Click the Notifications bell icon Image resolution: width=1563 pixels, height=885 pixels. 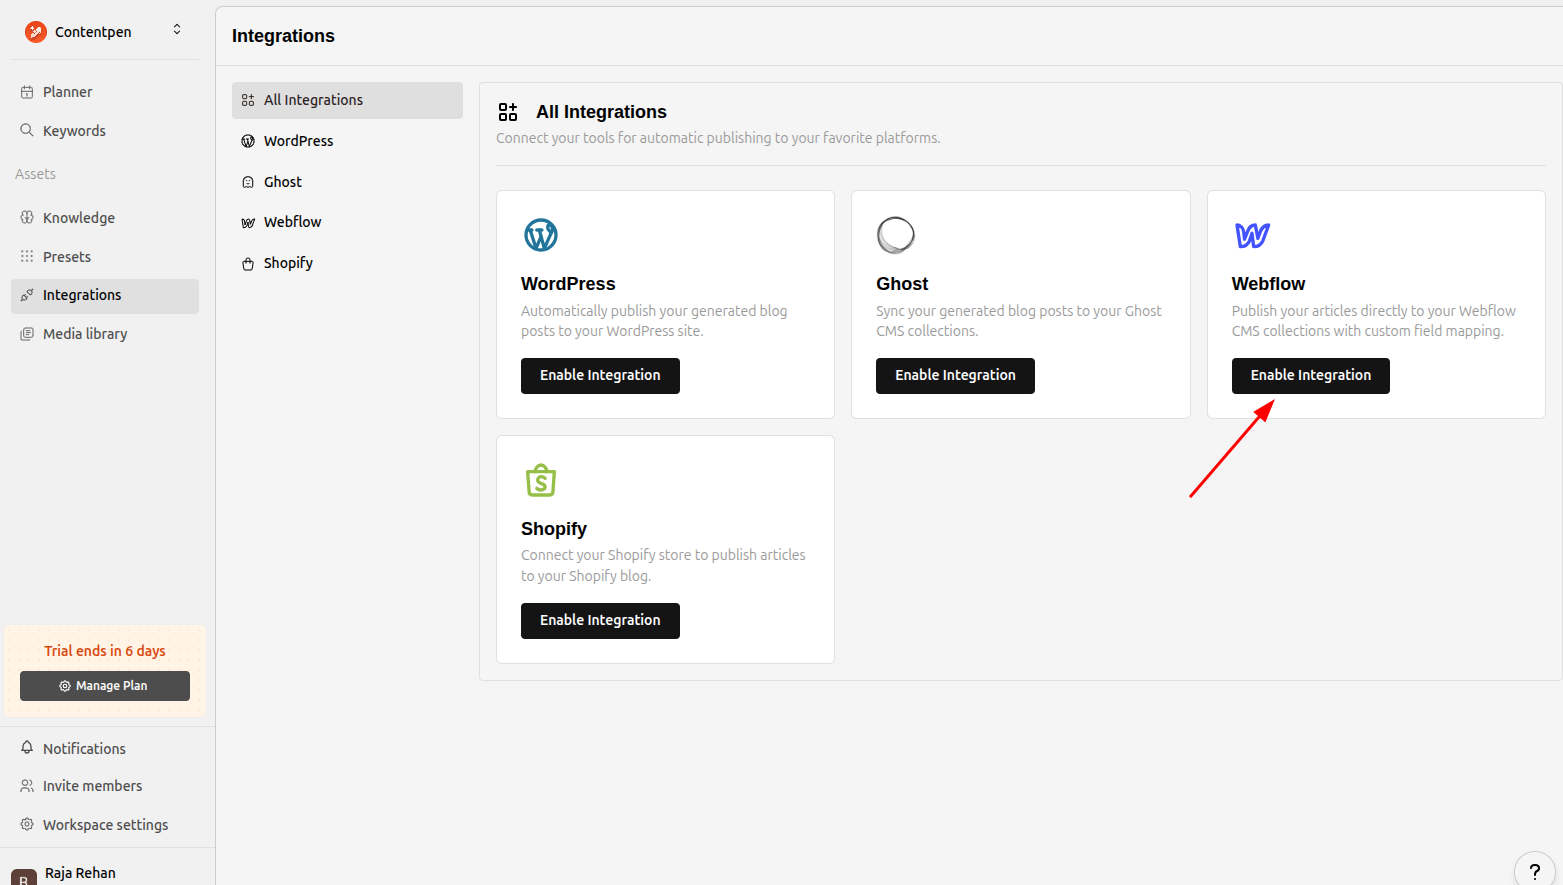point(27,748)
